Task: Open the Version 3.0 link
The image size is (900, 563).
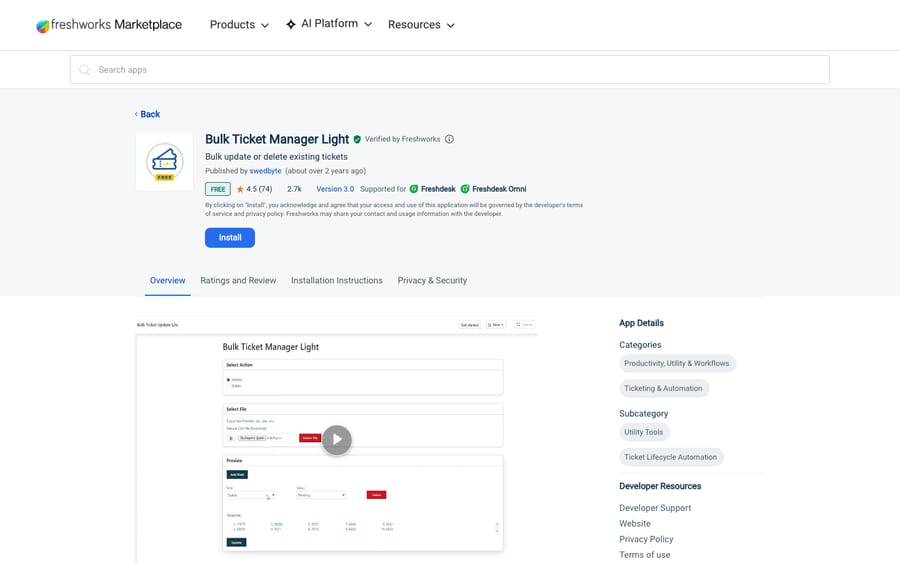Action: [x=335, y=189]
